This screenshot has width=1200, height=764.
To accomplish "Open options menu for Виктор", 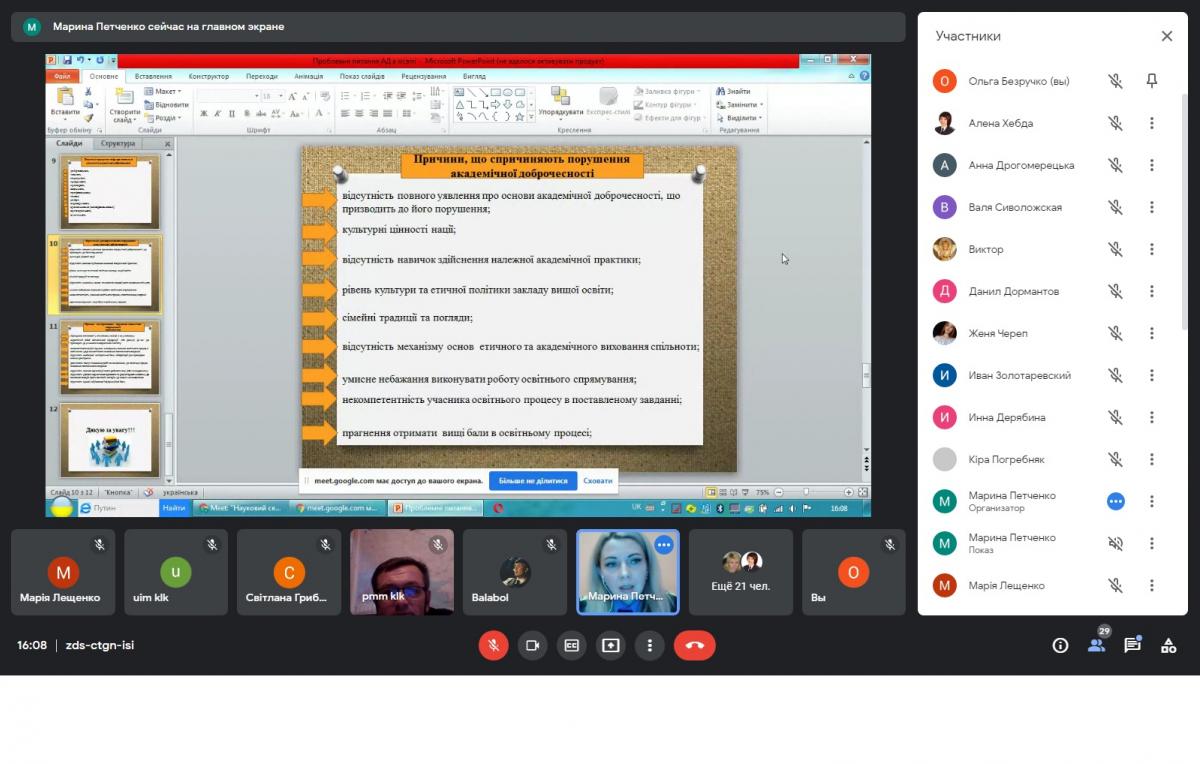I will pos(1152,249).
